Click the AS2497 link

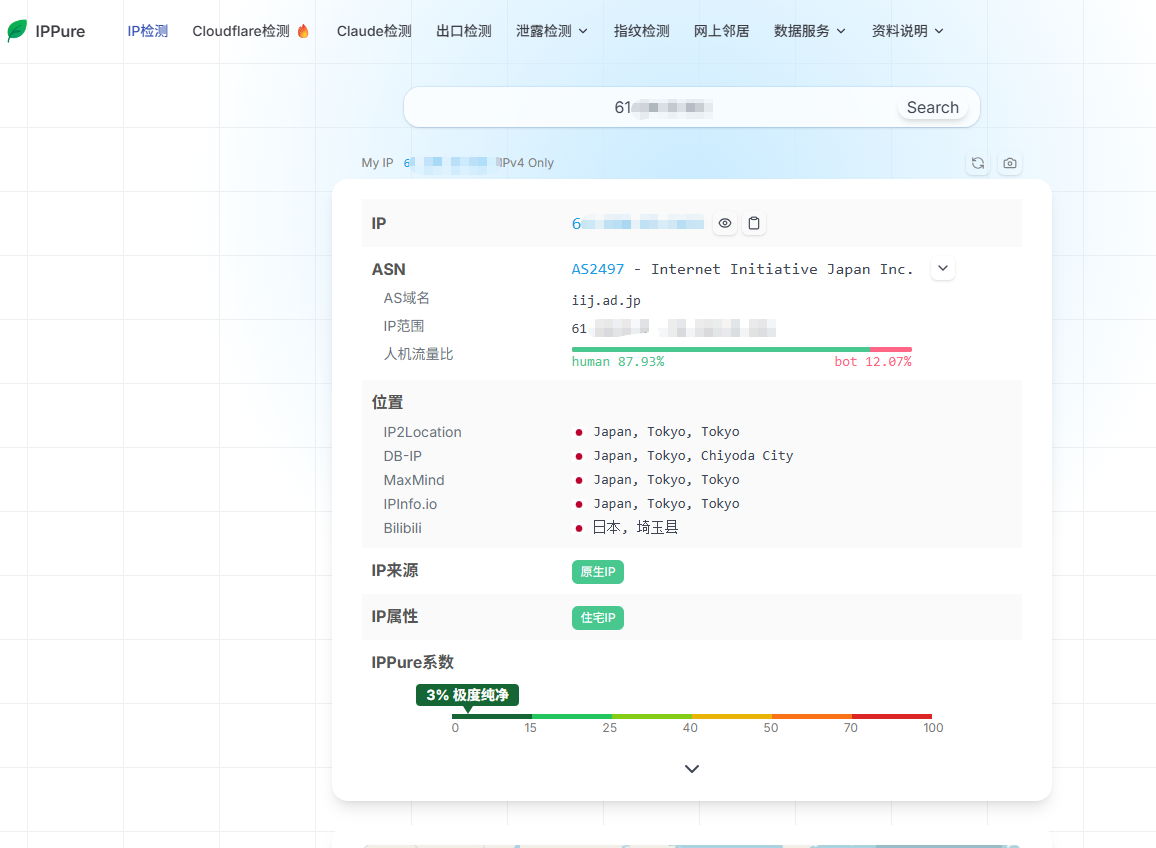pyautogui.click(x=598, y=269)
